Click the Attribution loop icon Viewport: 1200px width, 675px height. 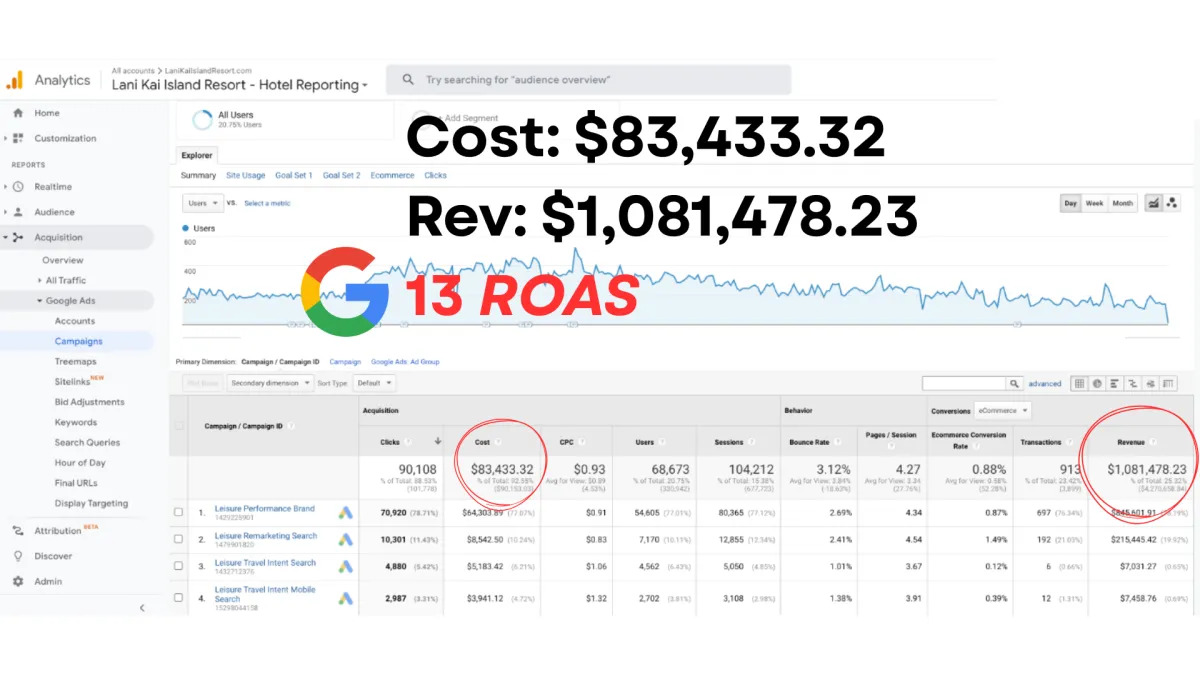click(x=18, y=531)
